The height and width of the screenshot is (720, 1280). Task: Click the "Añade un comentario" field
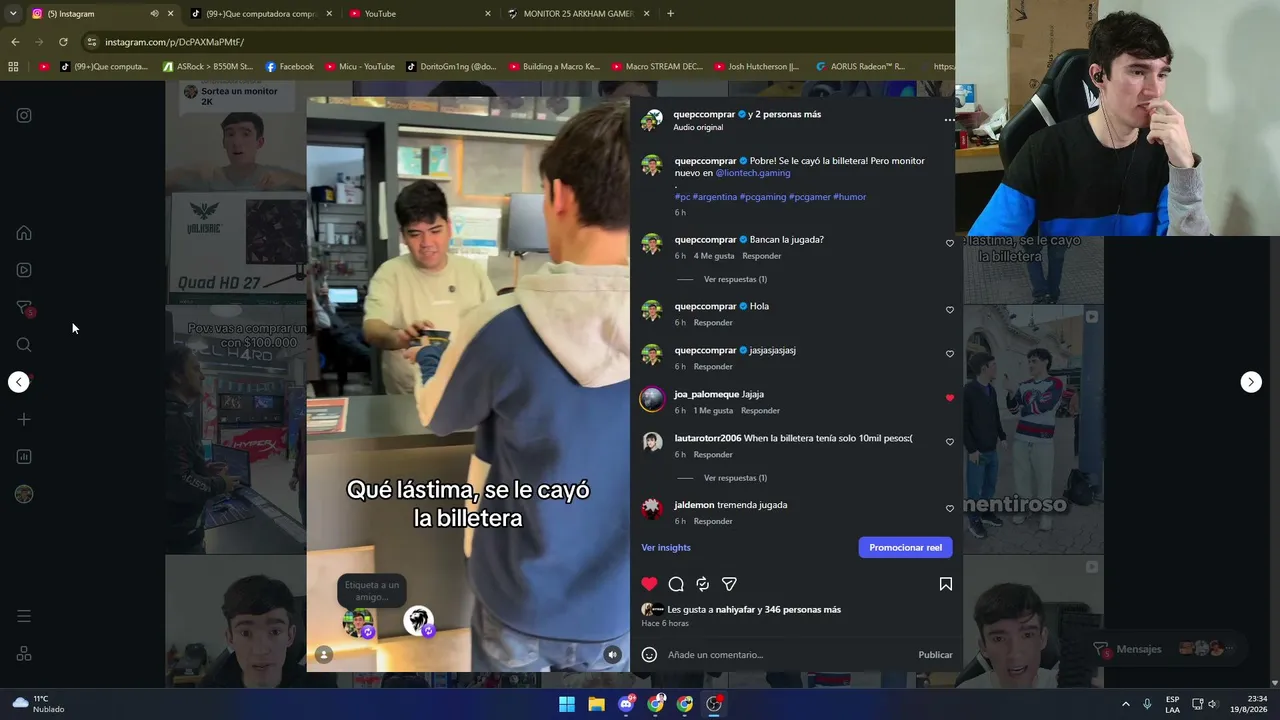(x=790, y=655)
